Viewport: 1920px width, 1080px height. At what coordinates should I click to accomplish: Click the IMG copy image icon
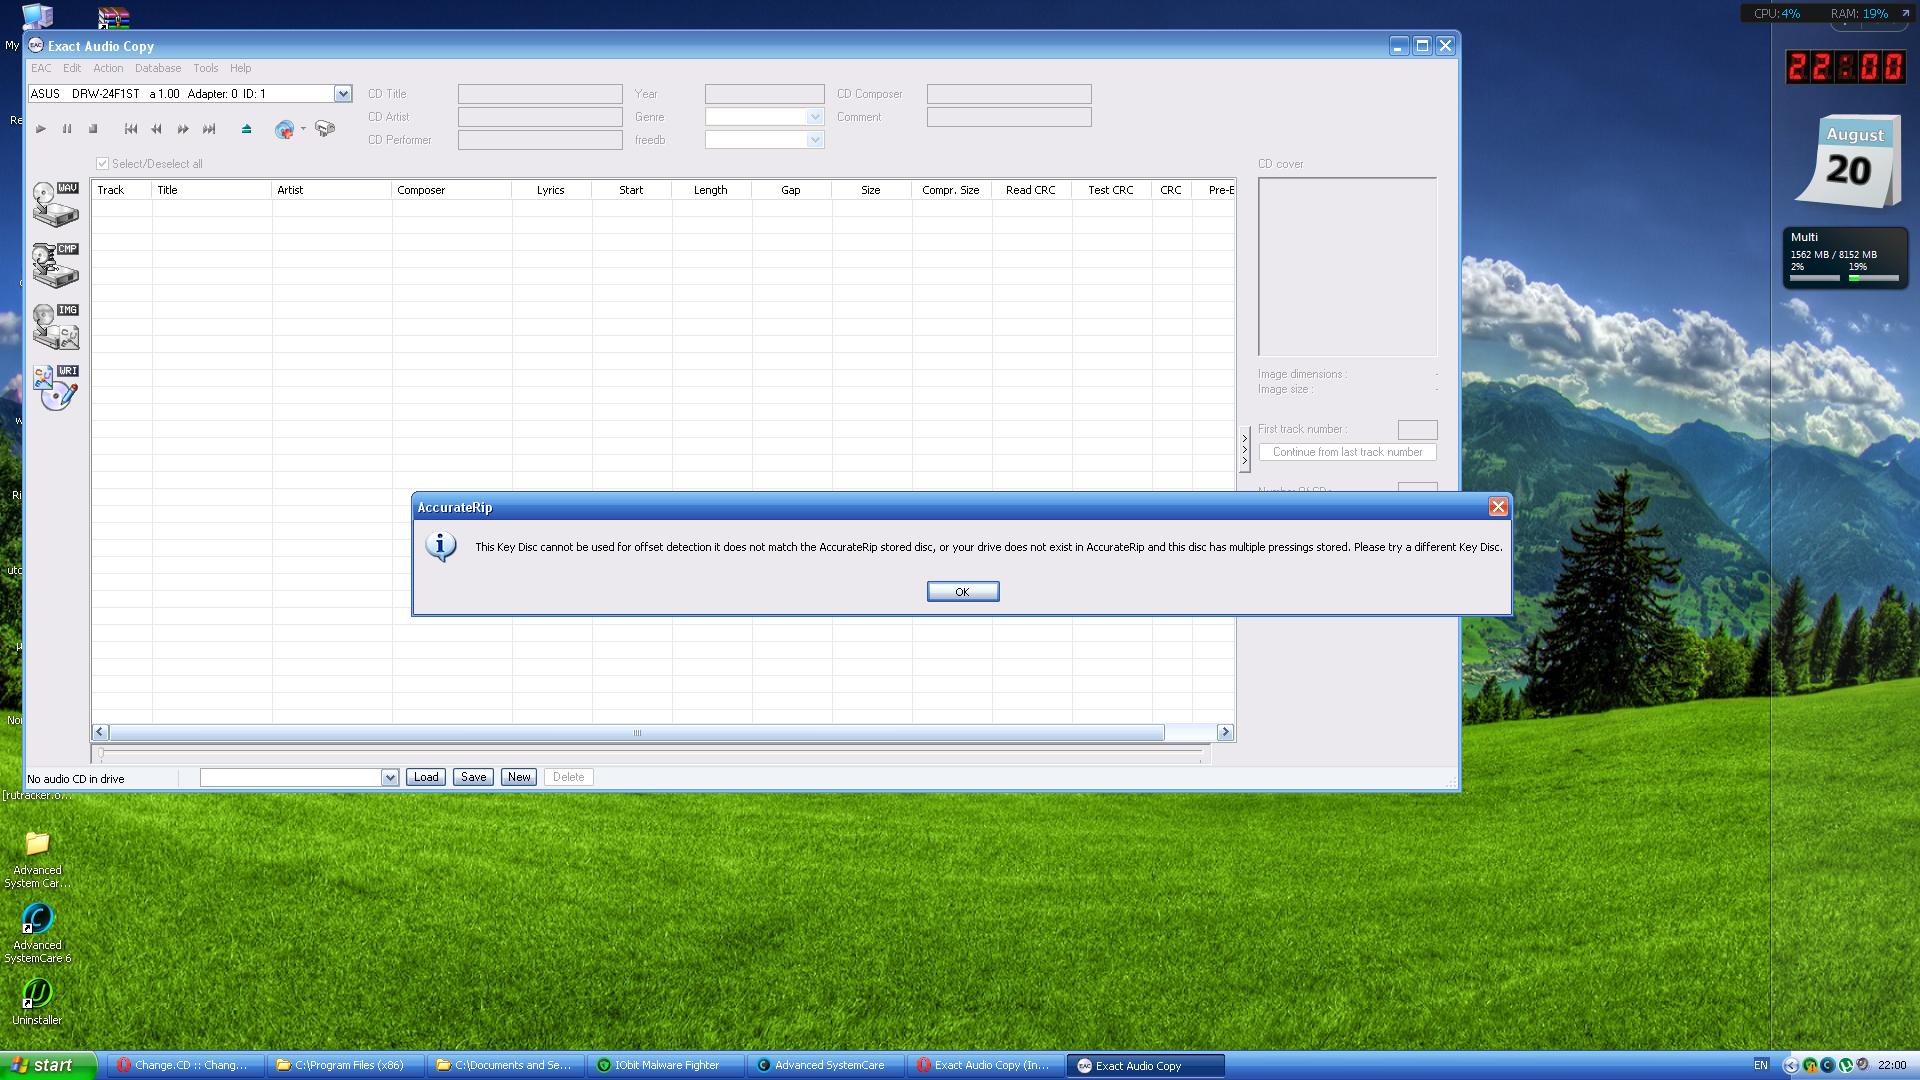coord(56,326)
